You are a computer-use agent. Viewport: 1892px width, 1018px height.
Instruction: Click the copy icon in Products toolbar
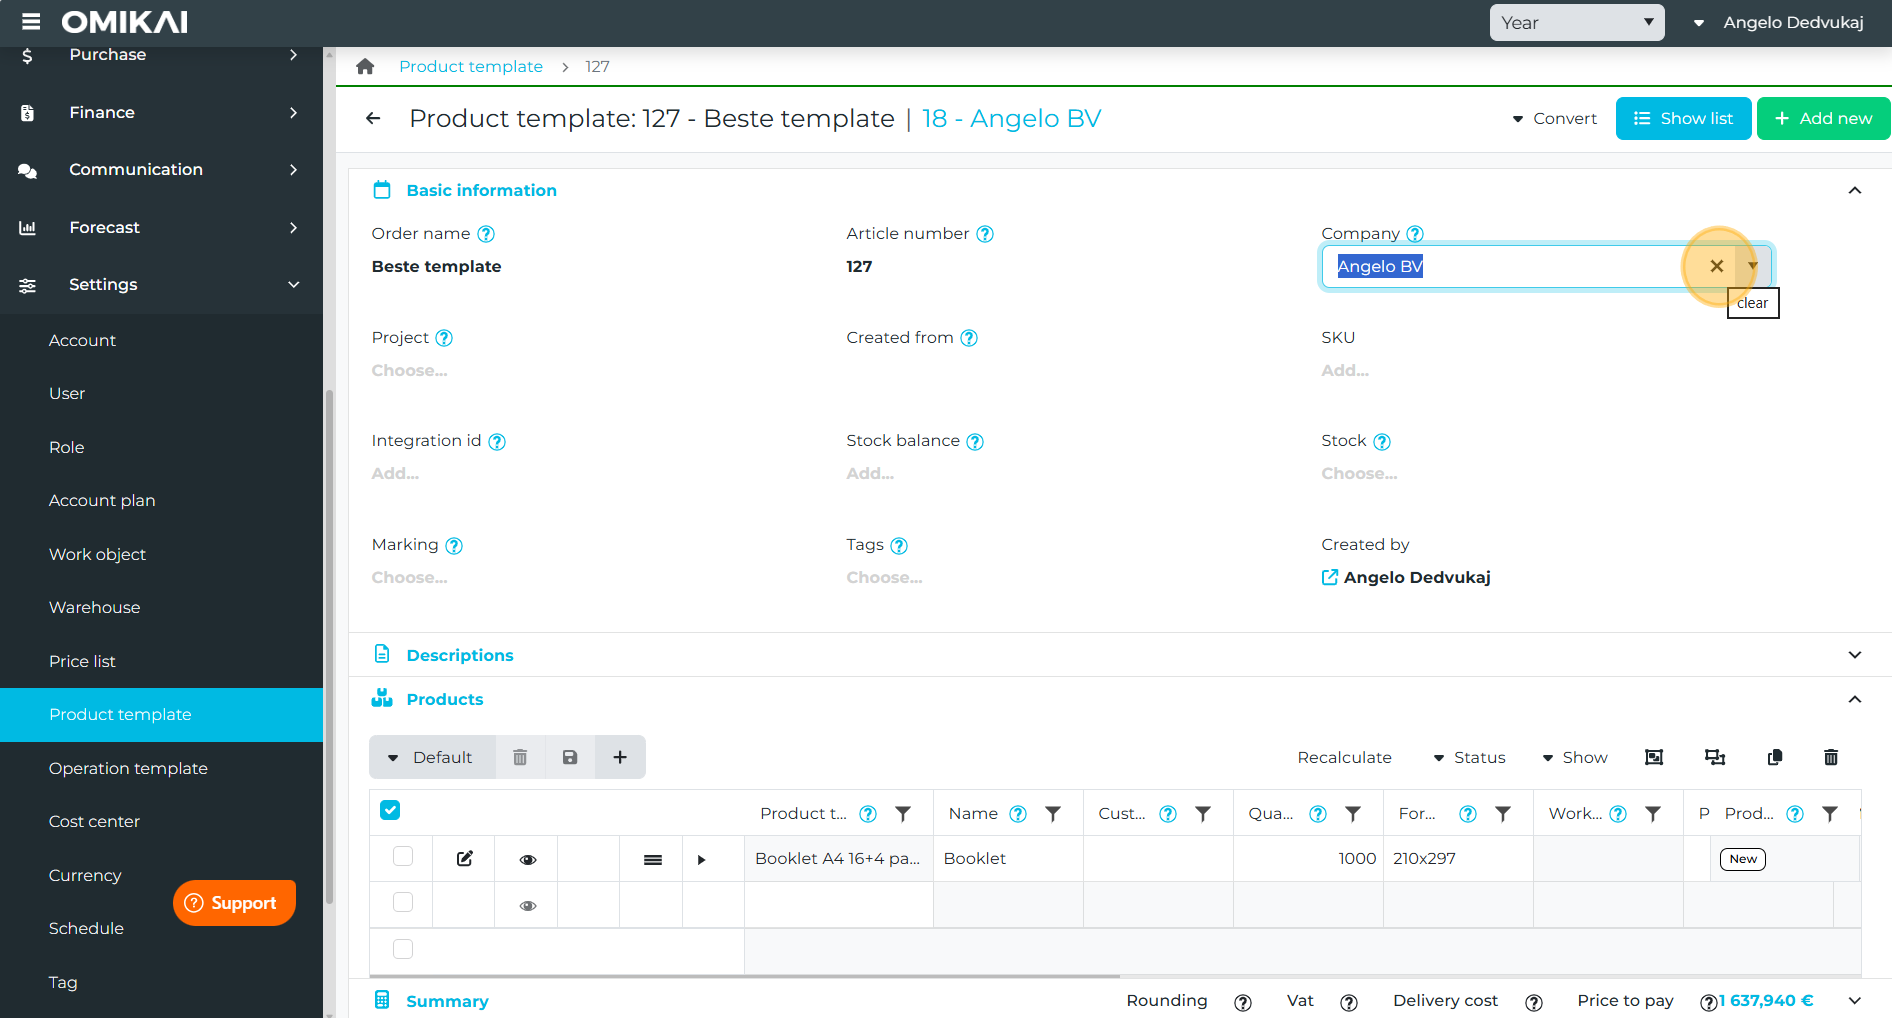click(1775, 757)
